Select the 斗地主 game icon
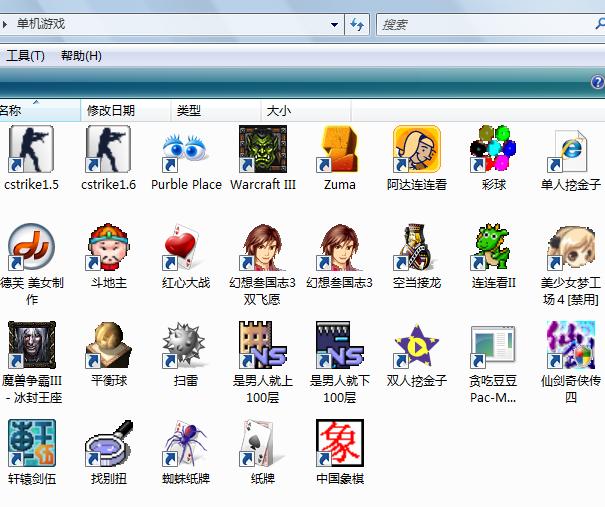Viewport: 605px width, 507px height. (108, 247)
